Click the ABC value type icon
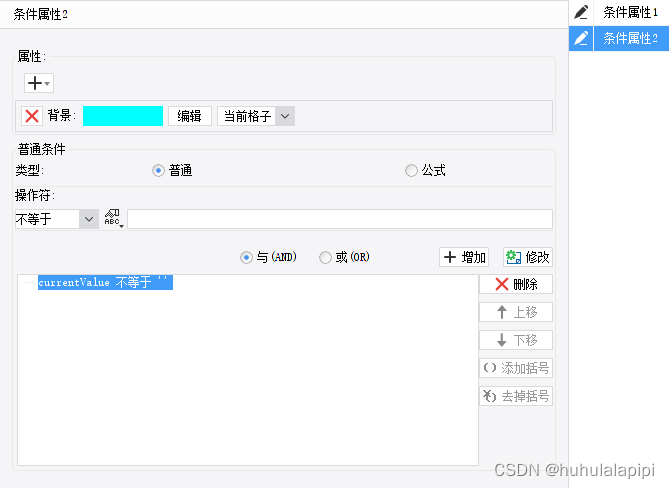Screen dimensions: 669x488 113,218
